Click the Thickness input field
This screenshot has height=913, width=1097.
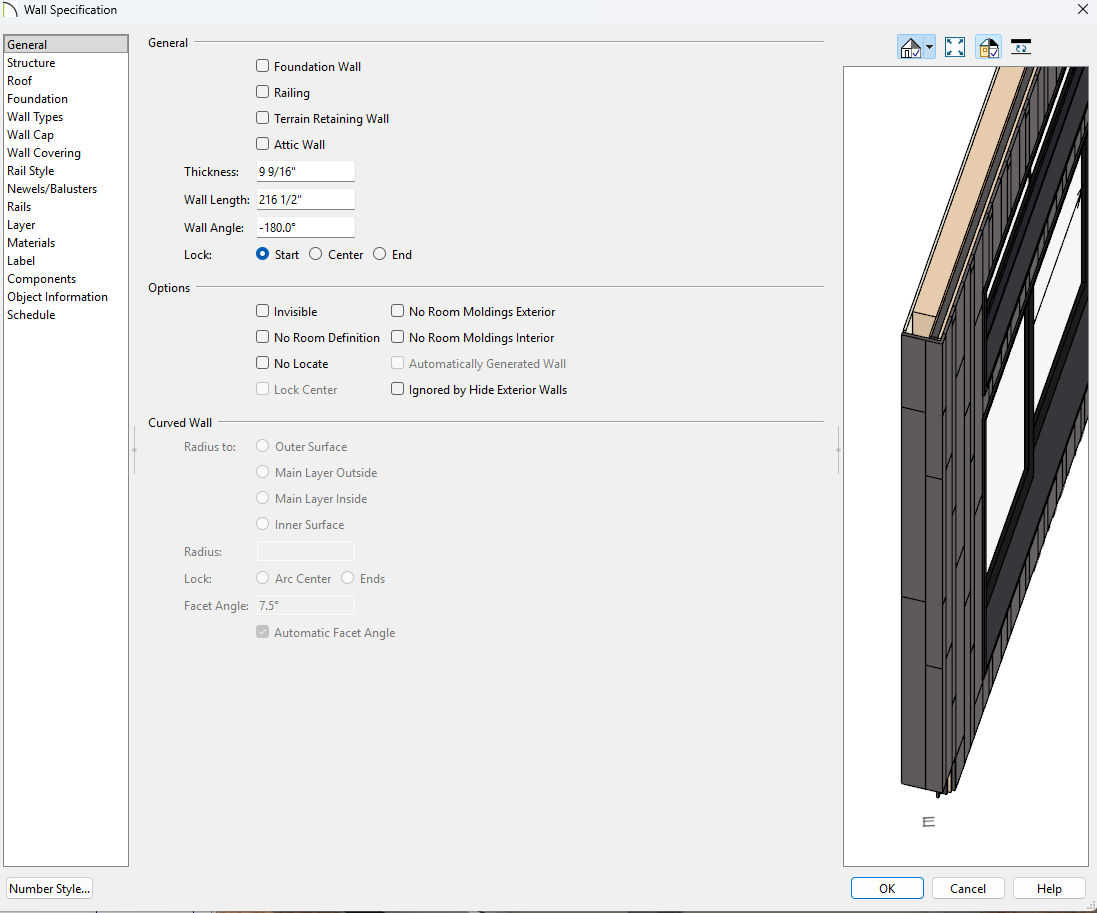pyautogui.click(x=305, y=172)
